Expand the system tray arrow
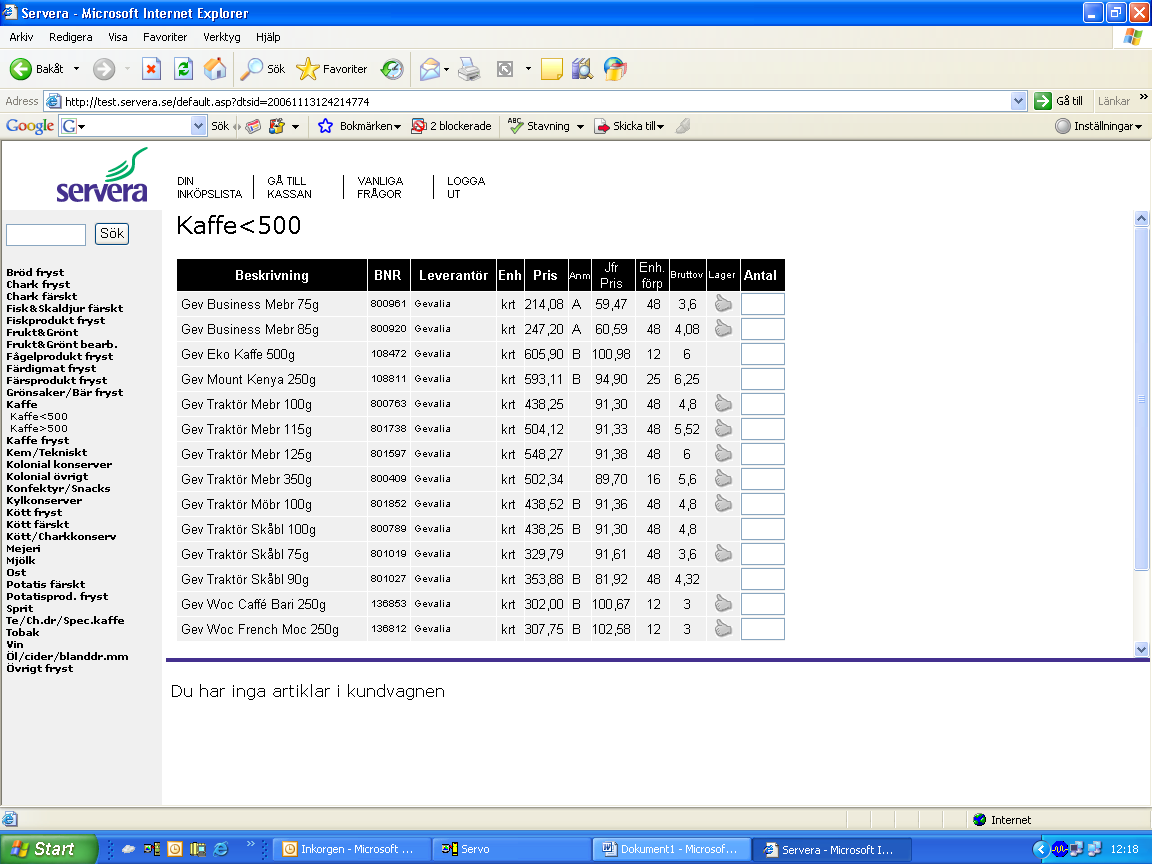Image resolution: width=1152 pixels, height=864 pixels. click(x=1040, y=849)
